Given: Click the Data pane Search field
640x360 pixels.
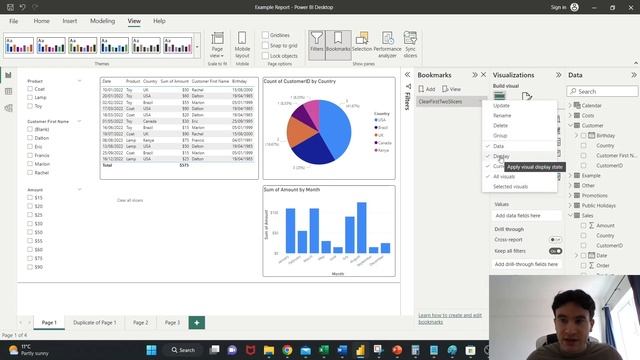Looking at the screenshot, I should (602, 91).
